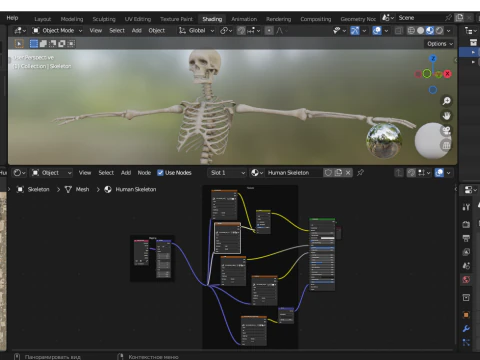
Task: Open the 3D viewport Add menu
Action: 137,31
